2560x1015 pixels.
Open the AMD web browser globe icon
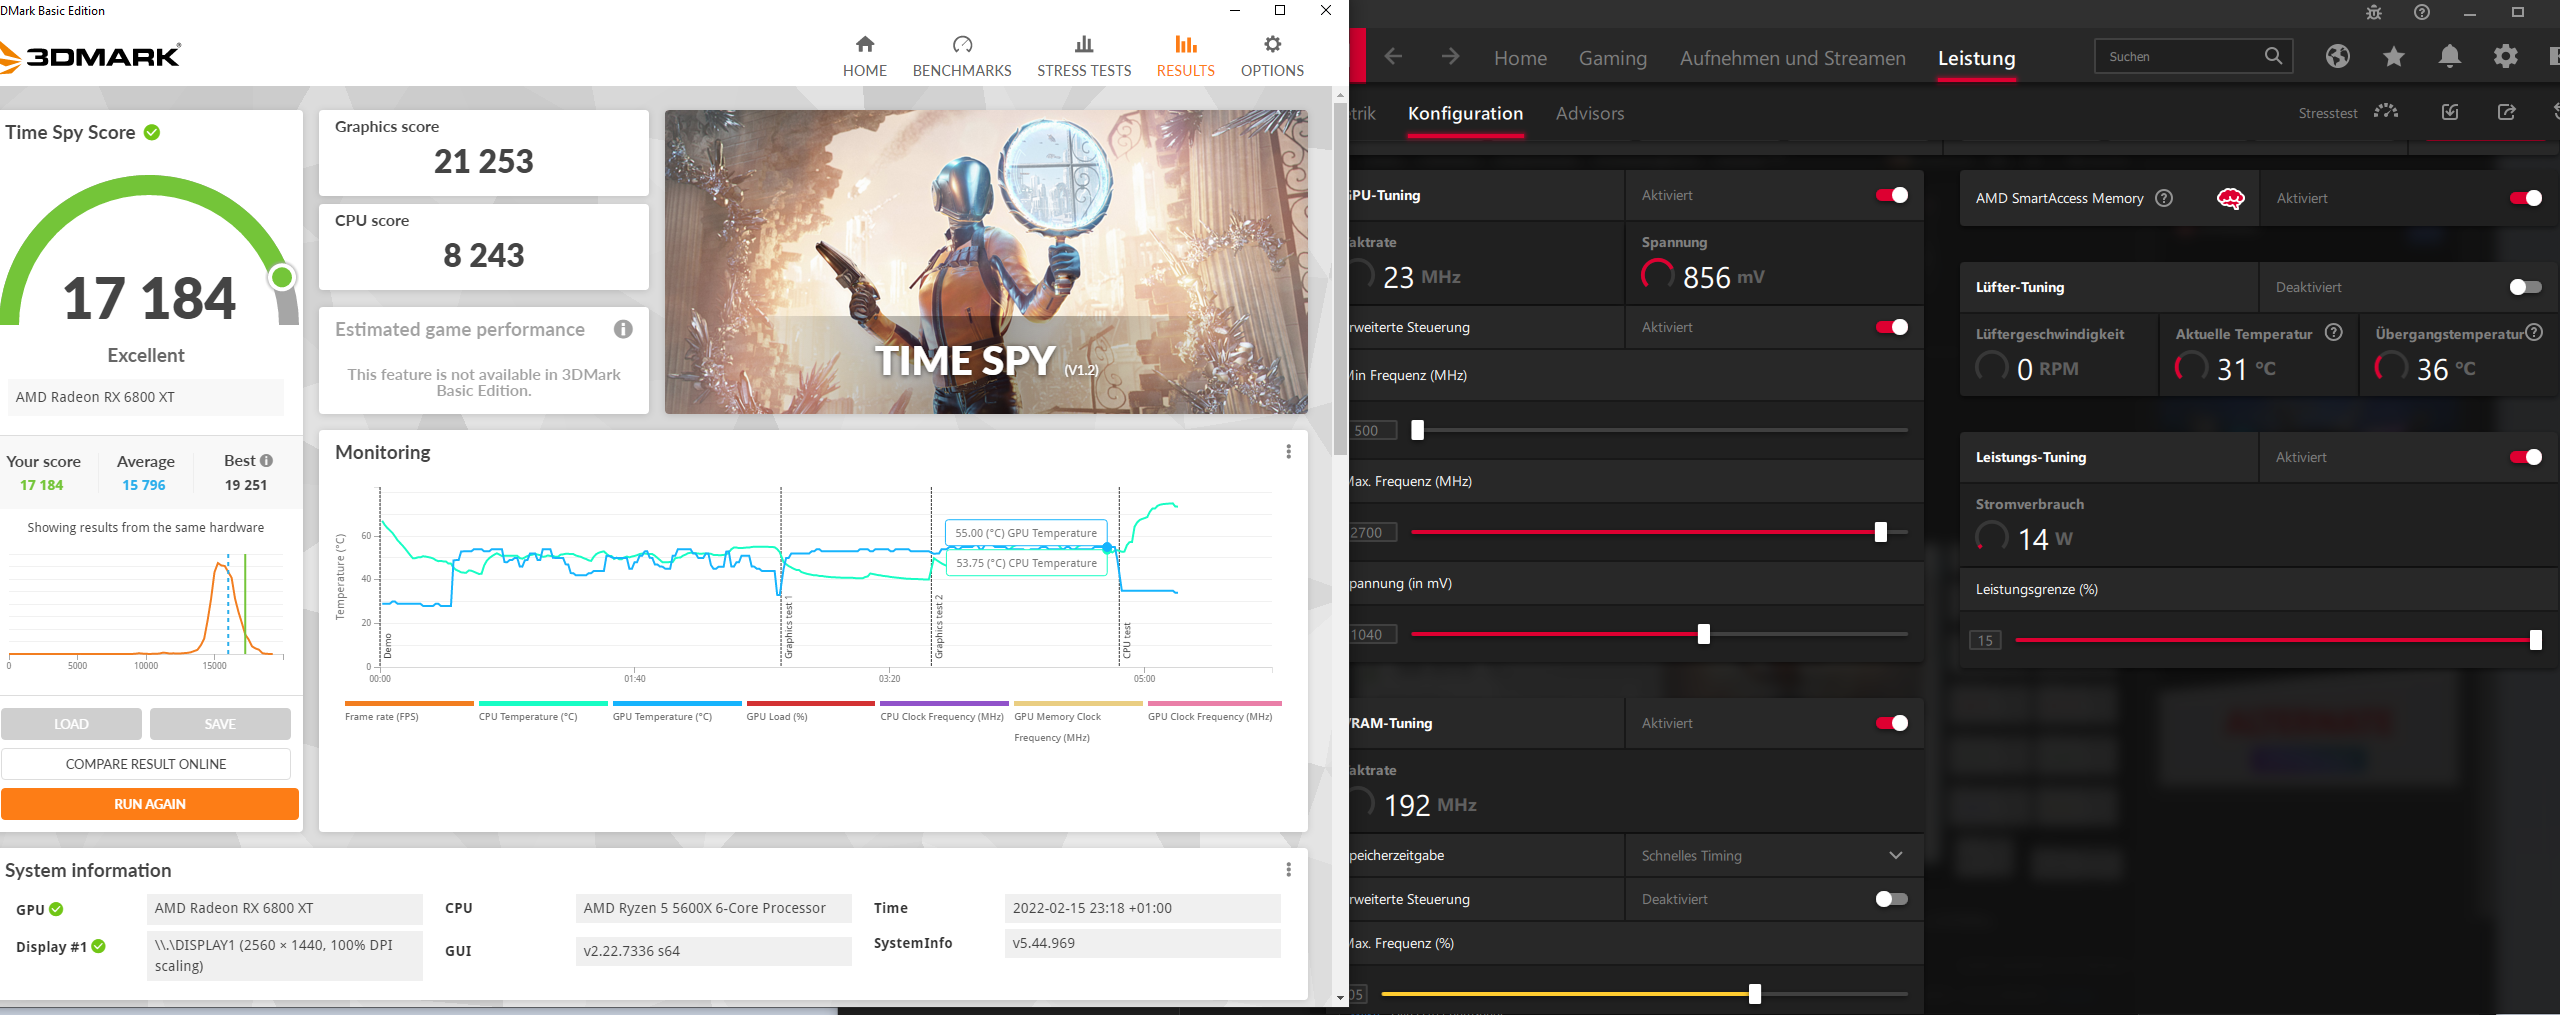pos(2337,57)
